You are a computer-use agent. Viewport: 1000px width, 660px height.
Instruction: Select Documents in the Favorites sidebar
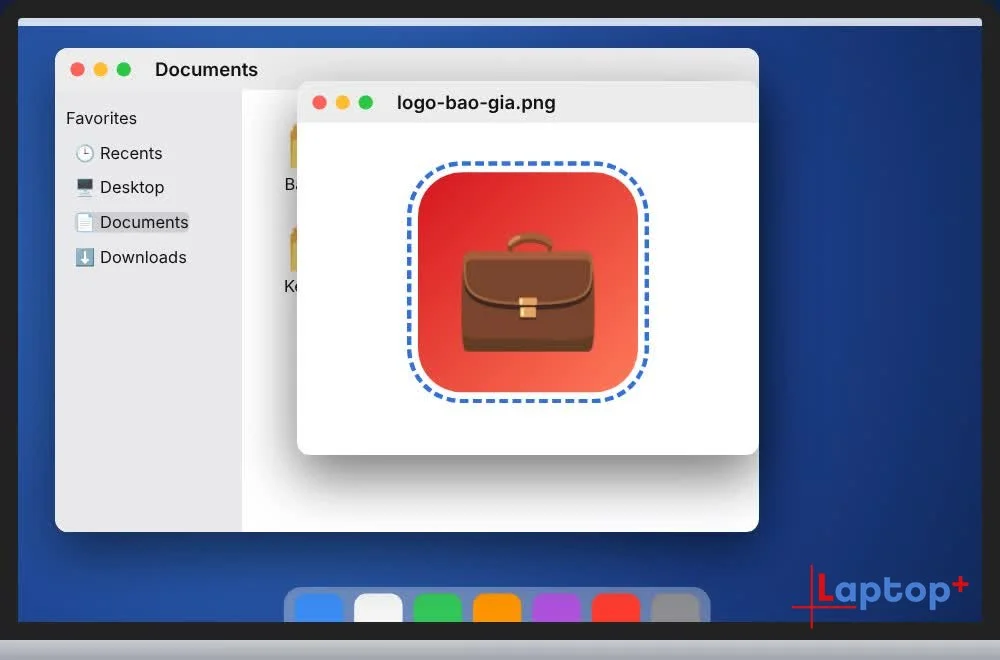pos(132,222)
